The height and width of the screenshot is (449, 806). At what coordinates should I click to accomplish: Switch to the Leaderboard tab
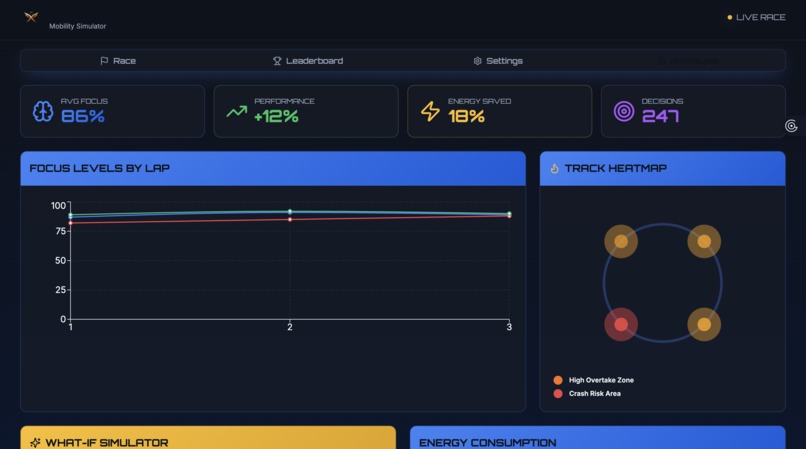tap(308, 61)
